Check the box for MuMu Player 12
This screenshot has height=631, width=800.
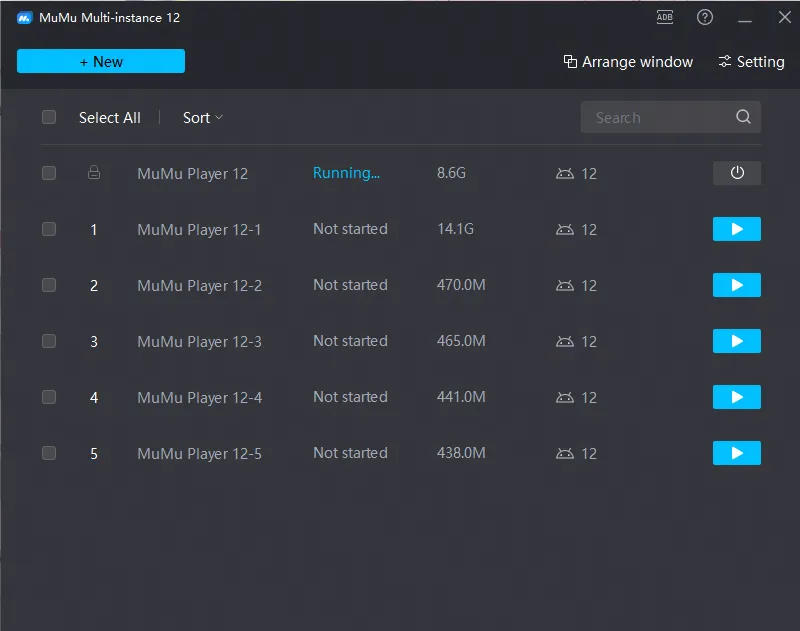click(49, 173)
